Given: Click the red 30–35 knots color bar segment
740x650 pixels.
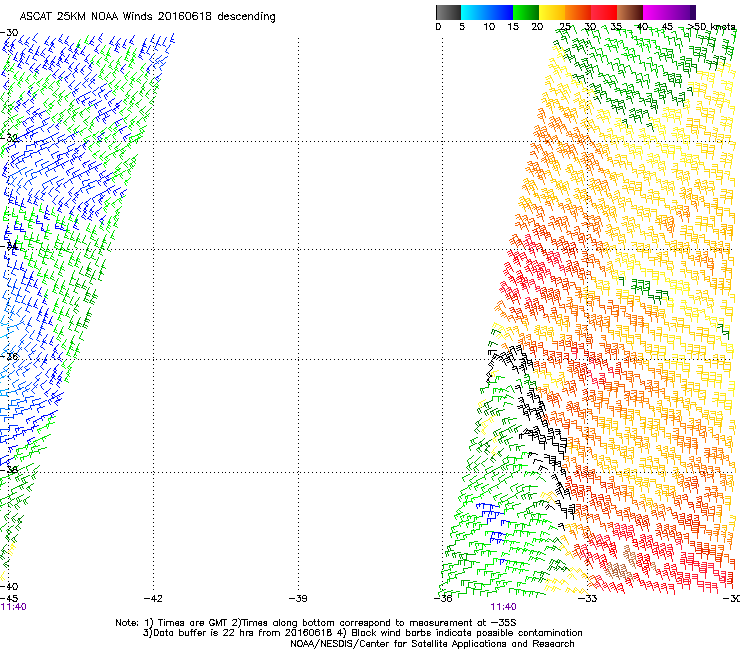Looking at the screenshot, I should (x=604, y=12).
